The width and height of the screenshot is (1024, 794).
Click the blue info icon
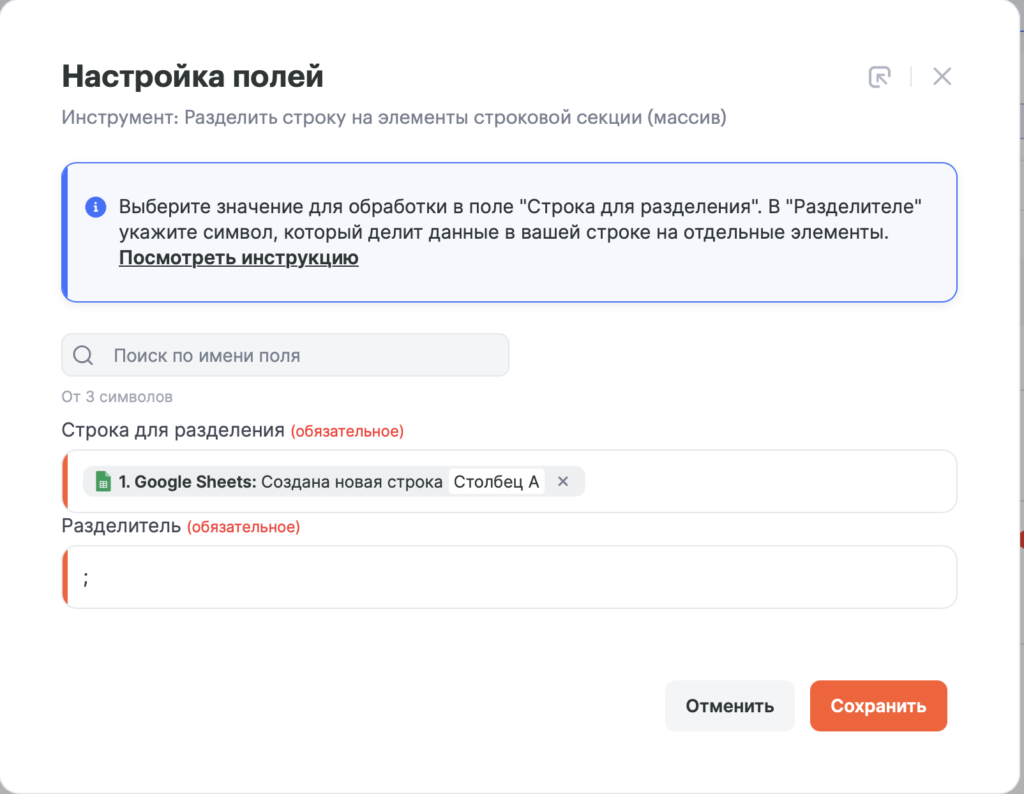coord(96,207)
